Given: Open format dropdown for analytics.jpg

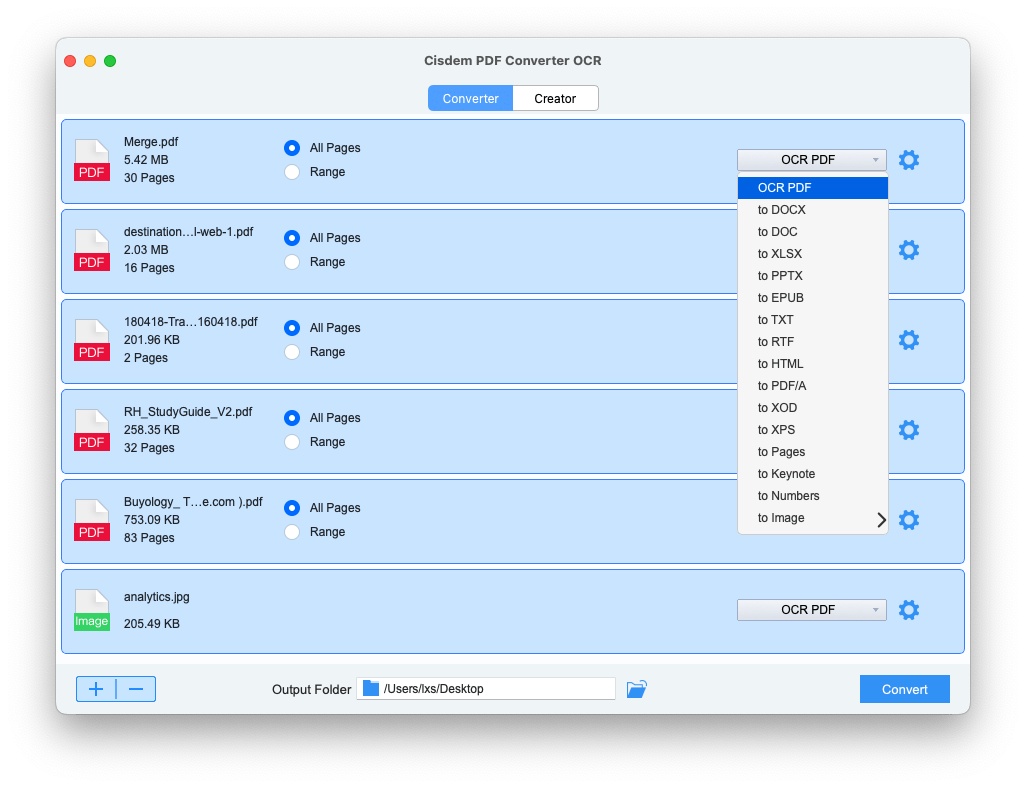Looking at the screenshot, I should [811, 610].
